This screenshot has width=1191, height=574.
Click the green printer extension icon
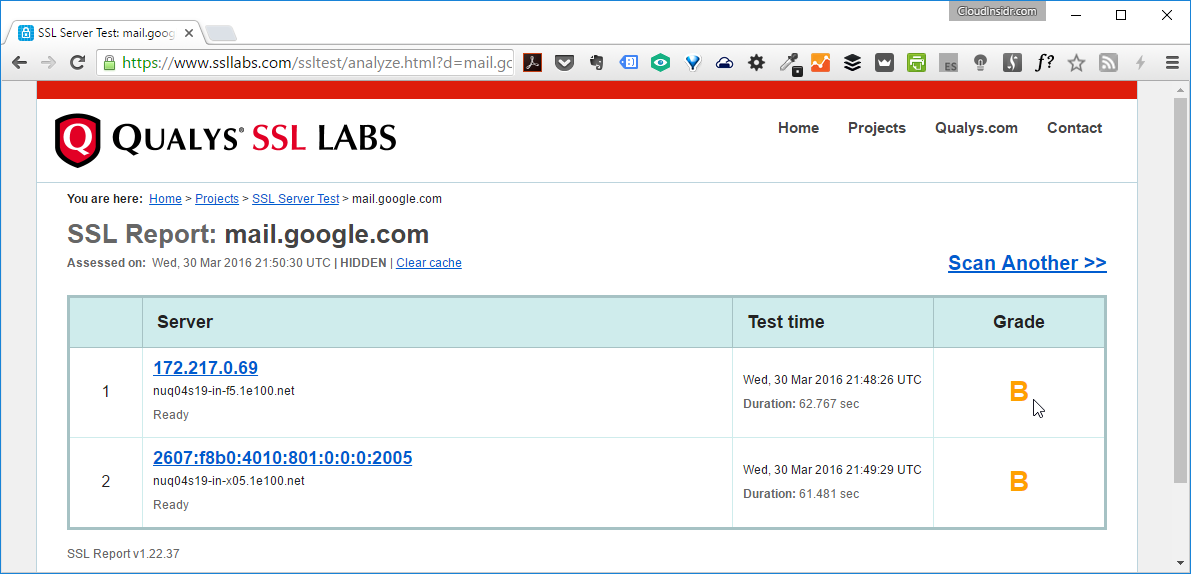[916, 63]
